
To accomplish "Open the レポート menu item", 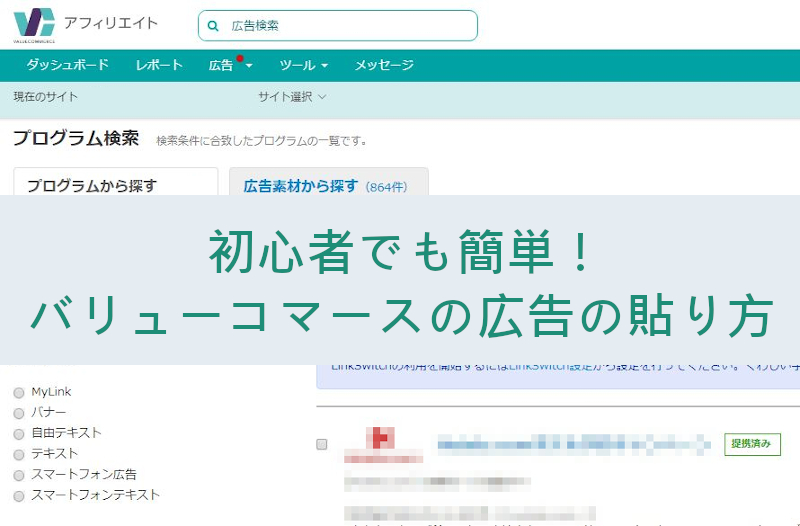I will [159, 65].
